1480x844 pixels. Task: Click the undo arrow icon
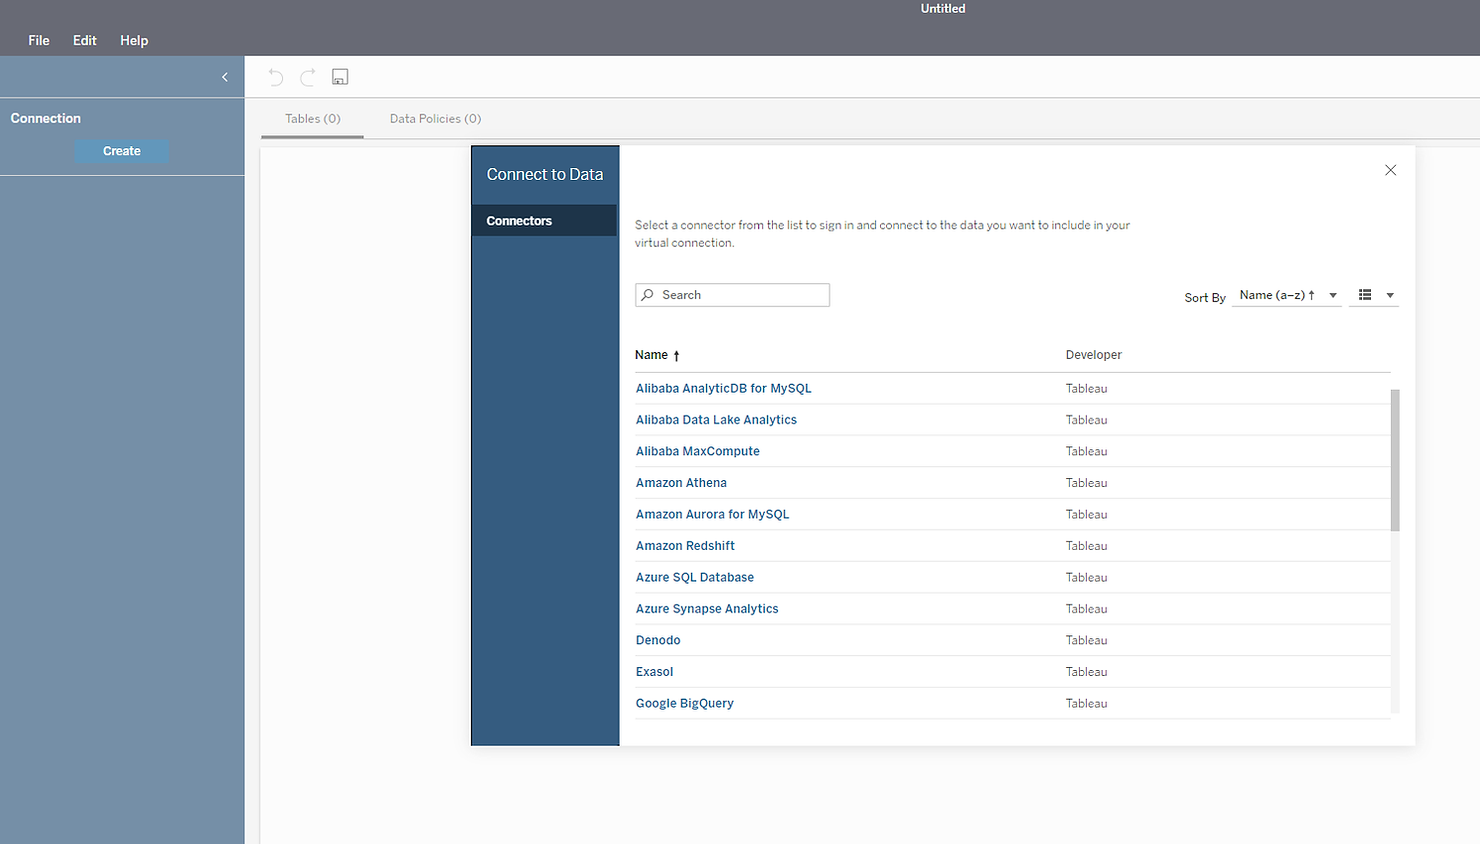point(276,77)
